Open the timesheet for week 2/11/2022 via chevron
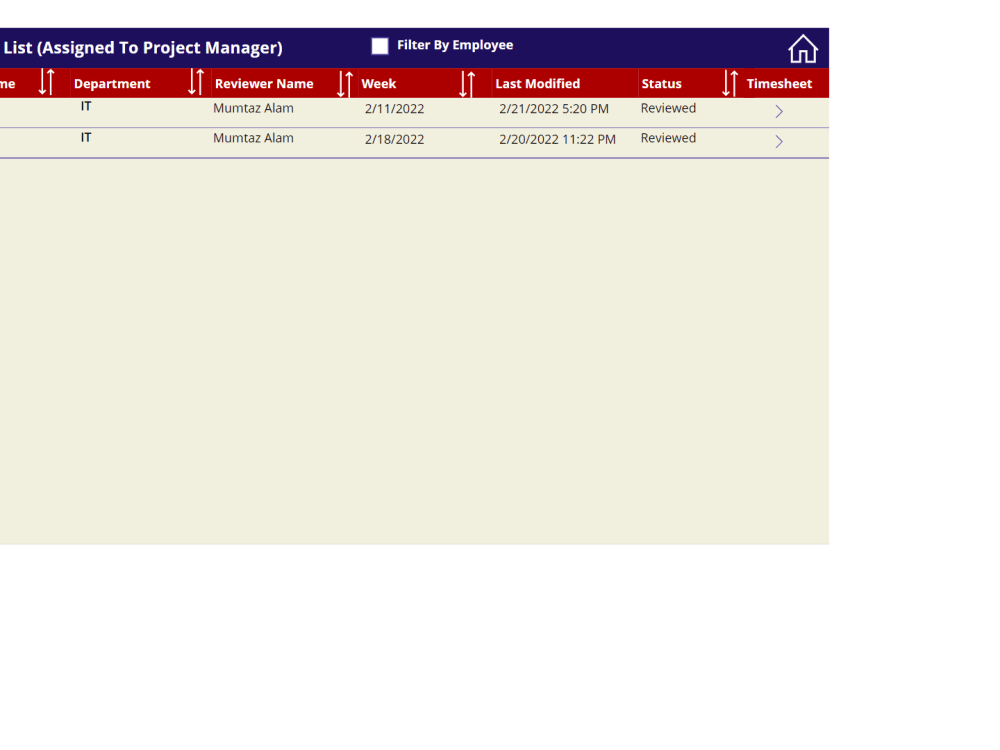 [778, 111]
